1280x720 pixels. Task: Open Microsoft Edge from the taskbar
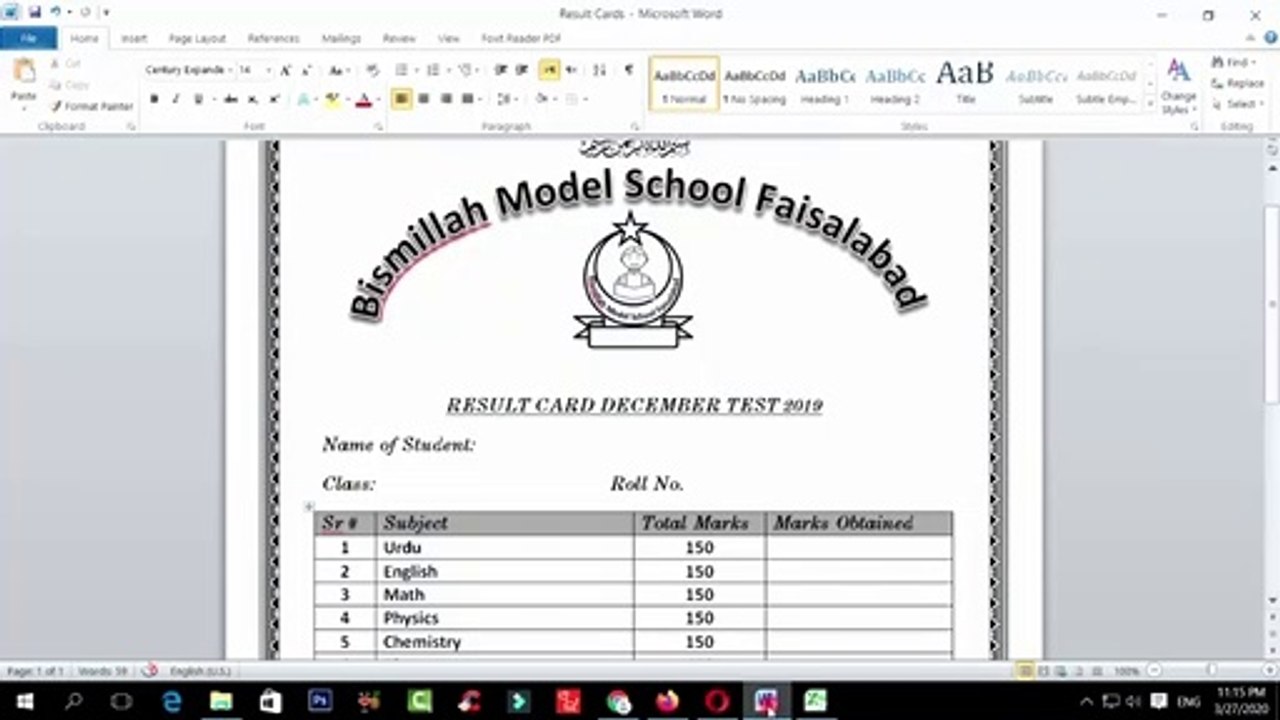pos(172,701)
